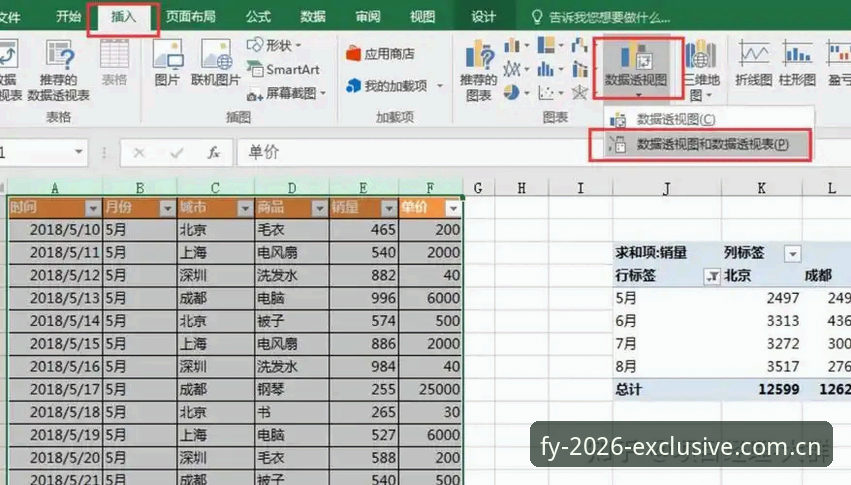The image size is (851, 485).
Task: Select the 求和项:销量 pivot cell
Action: tap(667, 253)
